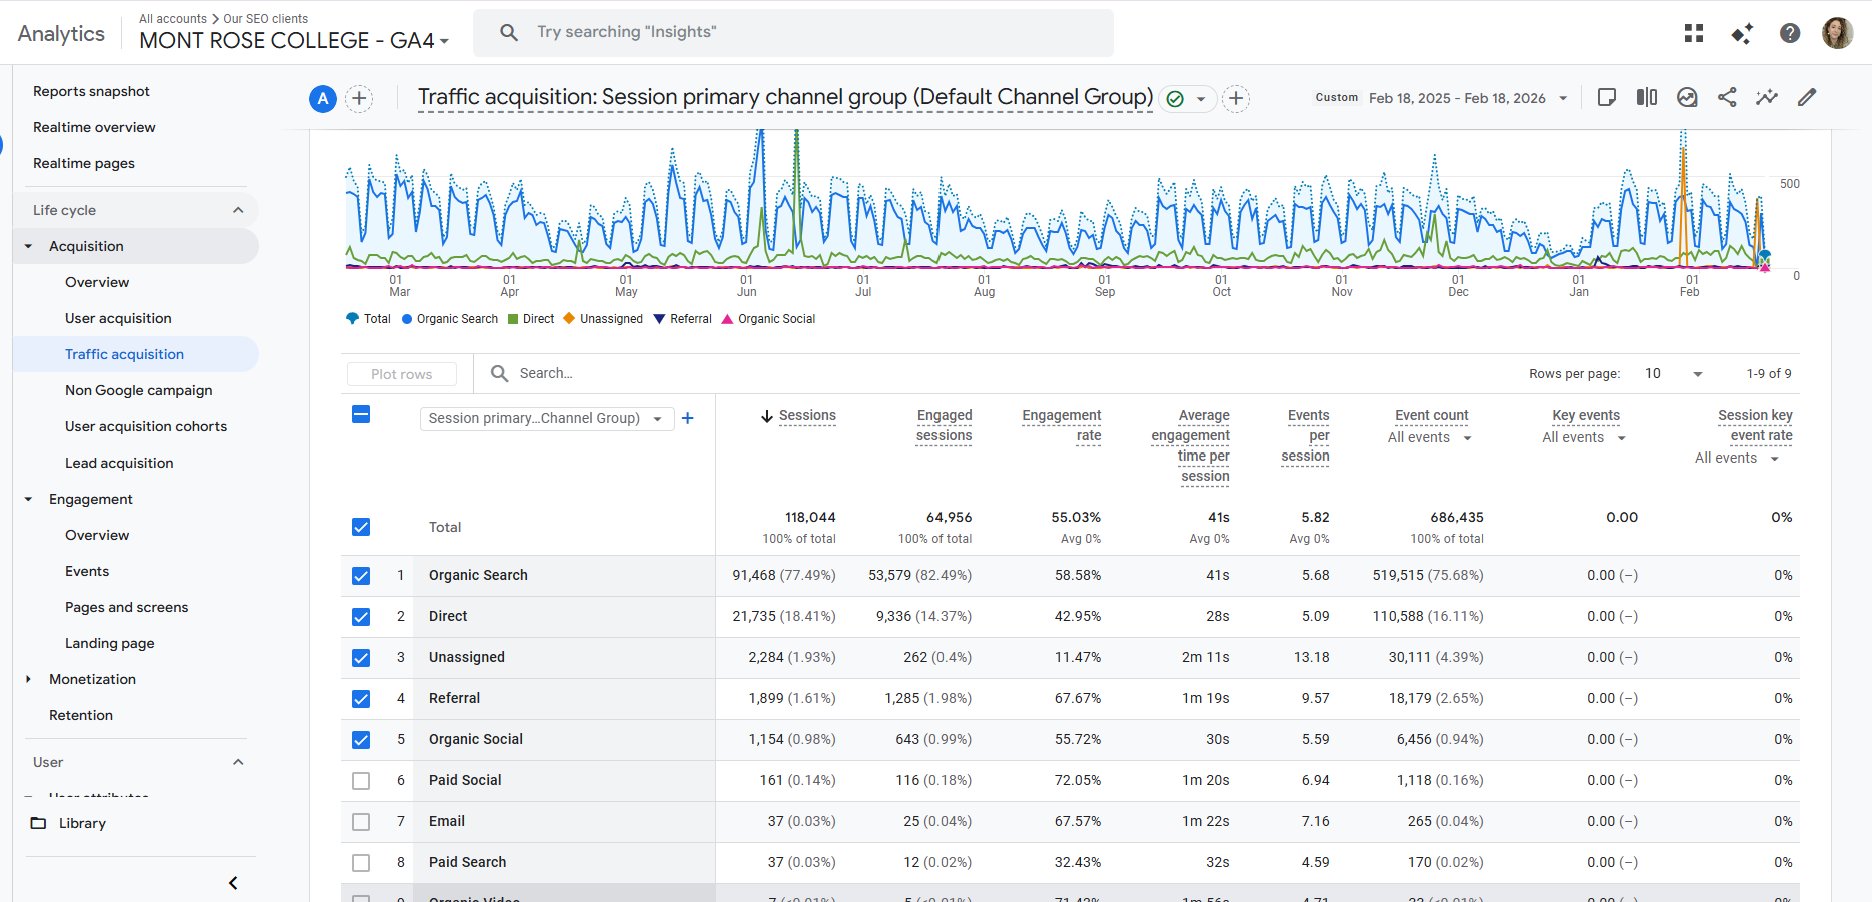
Task: Open User acquisition report
Action: (x=118, y=318)
